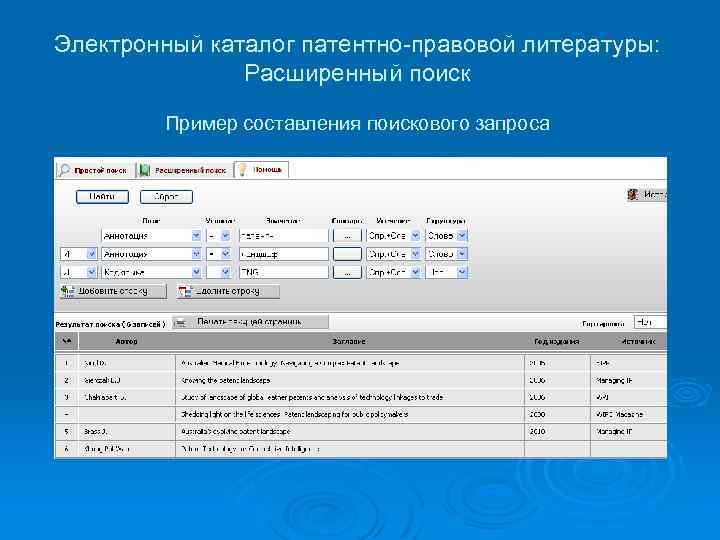The image size is (720, 540).
Task: Open dictionary button in ENG query row
Action: coord(347,272)
